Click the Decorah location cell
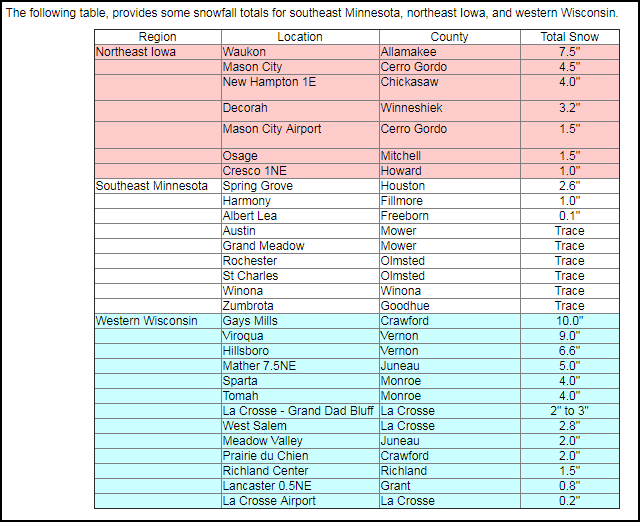This screenshot has width=640, height=522. point(300,111)
